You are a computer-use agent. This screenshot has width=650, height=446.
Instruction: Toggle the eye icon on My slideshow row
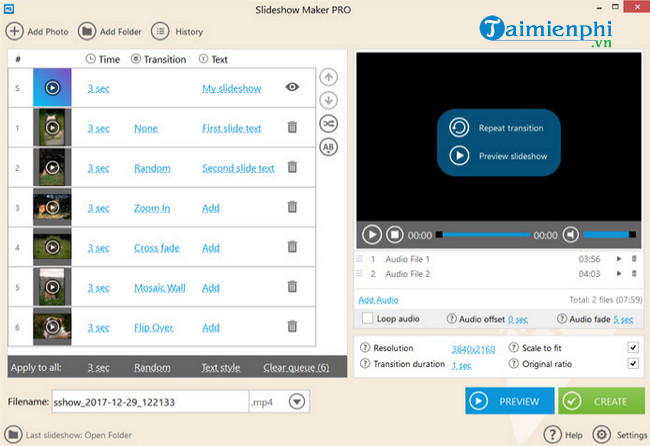pyautogui.click(x=292, y=87)
